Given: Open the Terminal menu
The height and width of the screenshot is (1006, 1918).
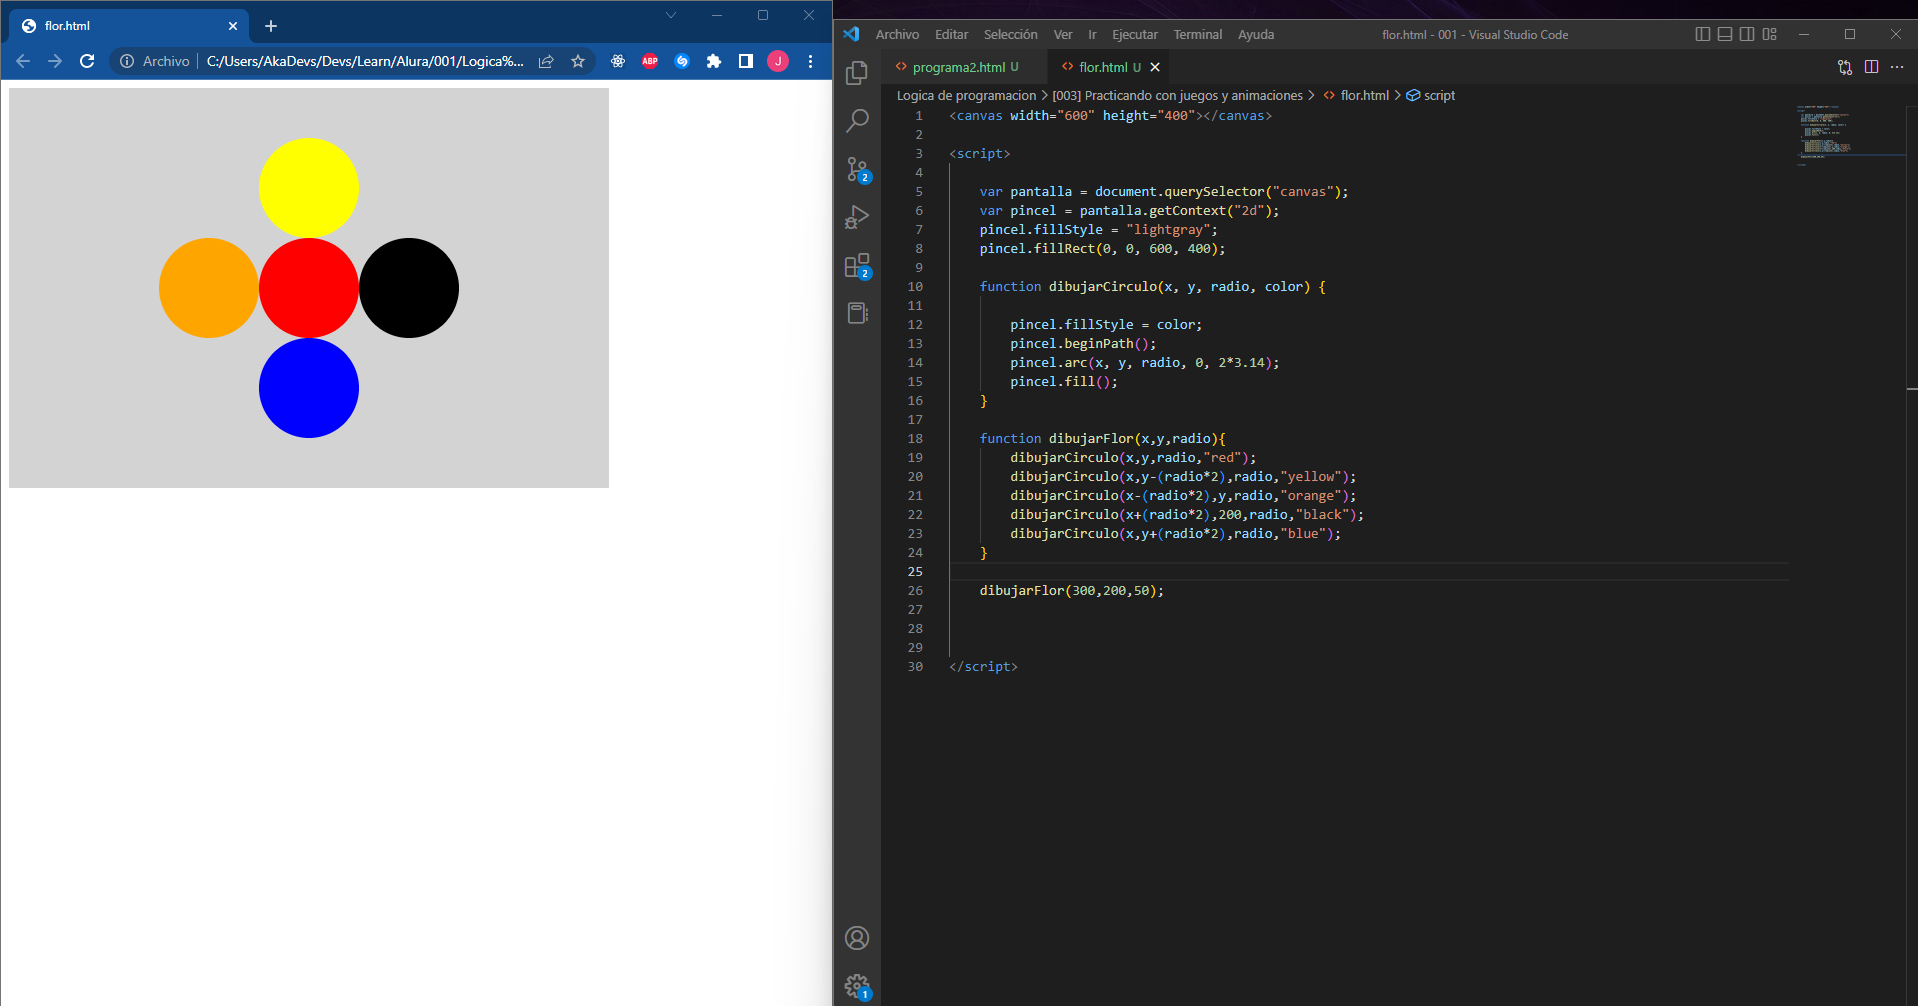Looking at the screenshot, I should tap(1197, 34).
